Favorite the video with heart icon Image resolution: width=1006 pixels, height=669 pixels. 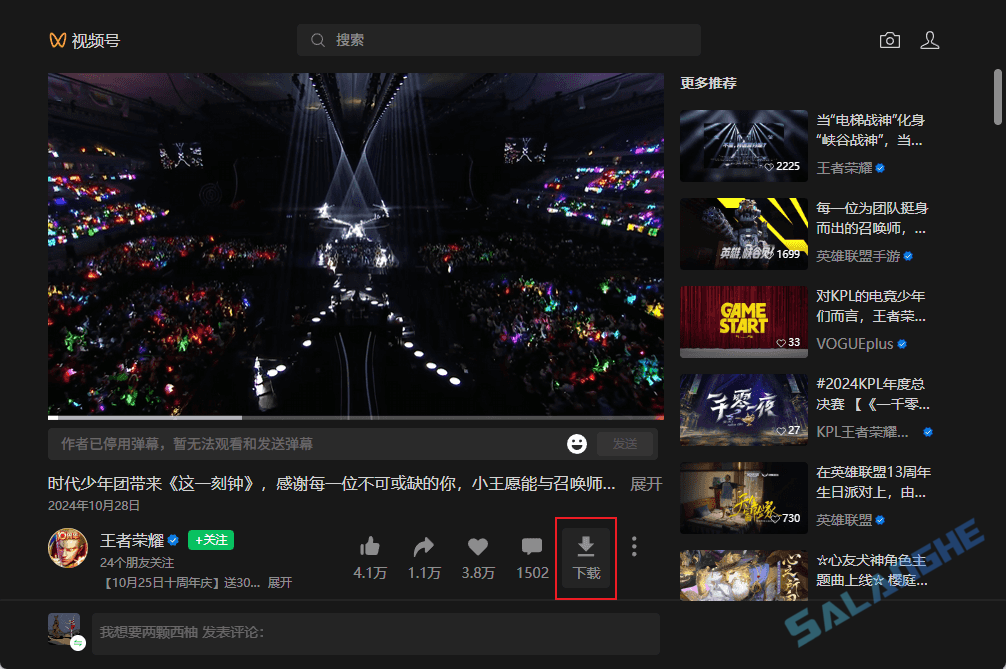click(478, 547)
